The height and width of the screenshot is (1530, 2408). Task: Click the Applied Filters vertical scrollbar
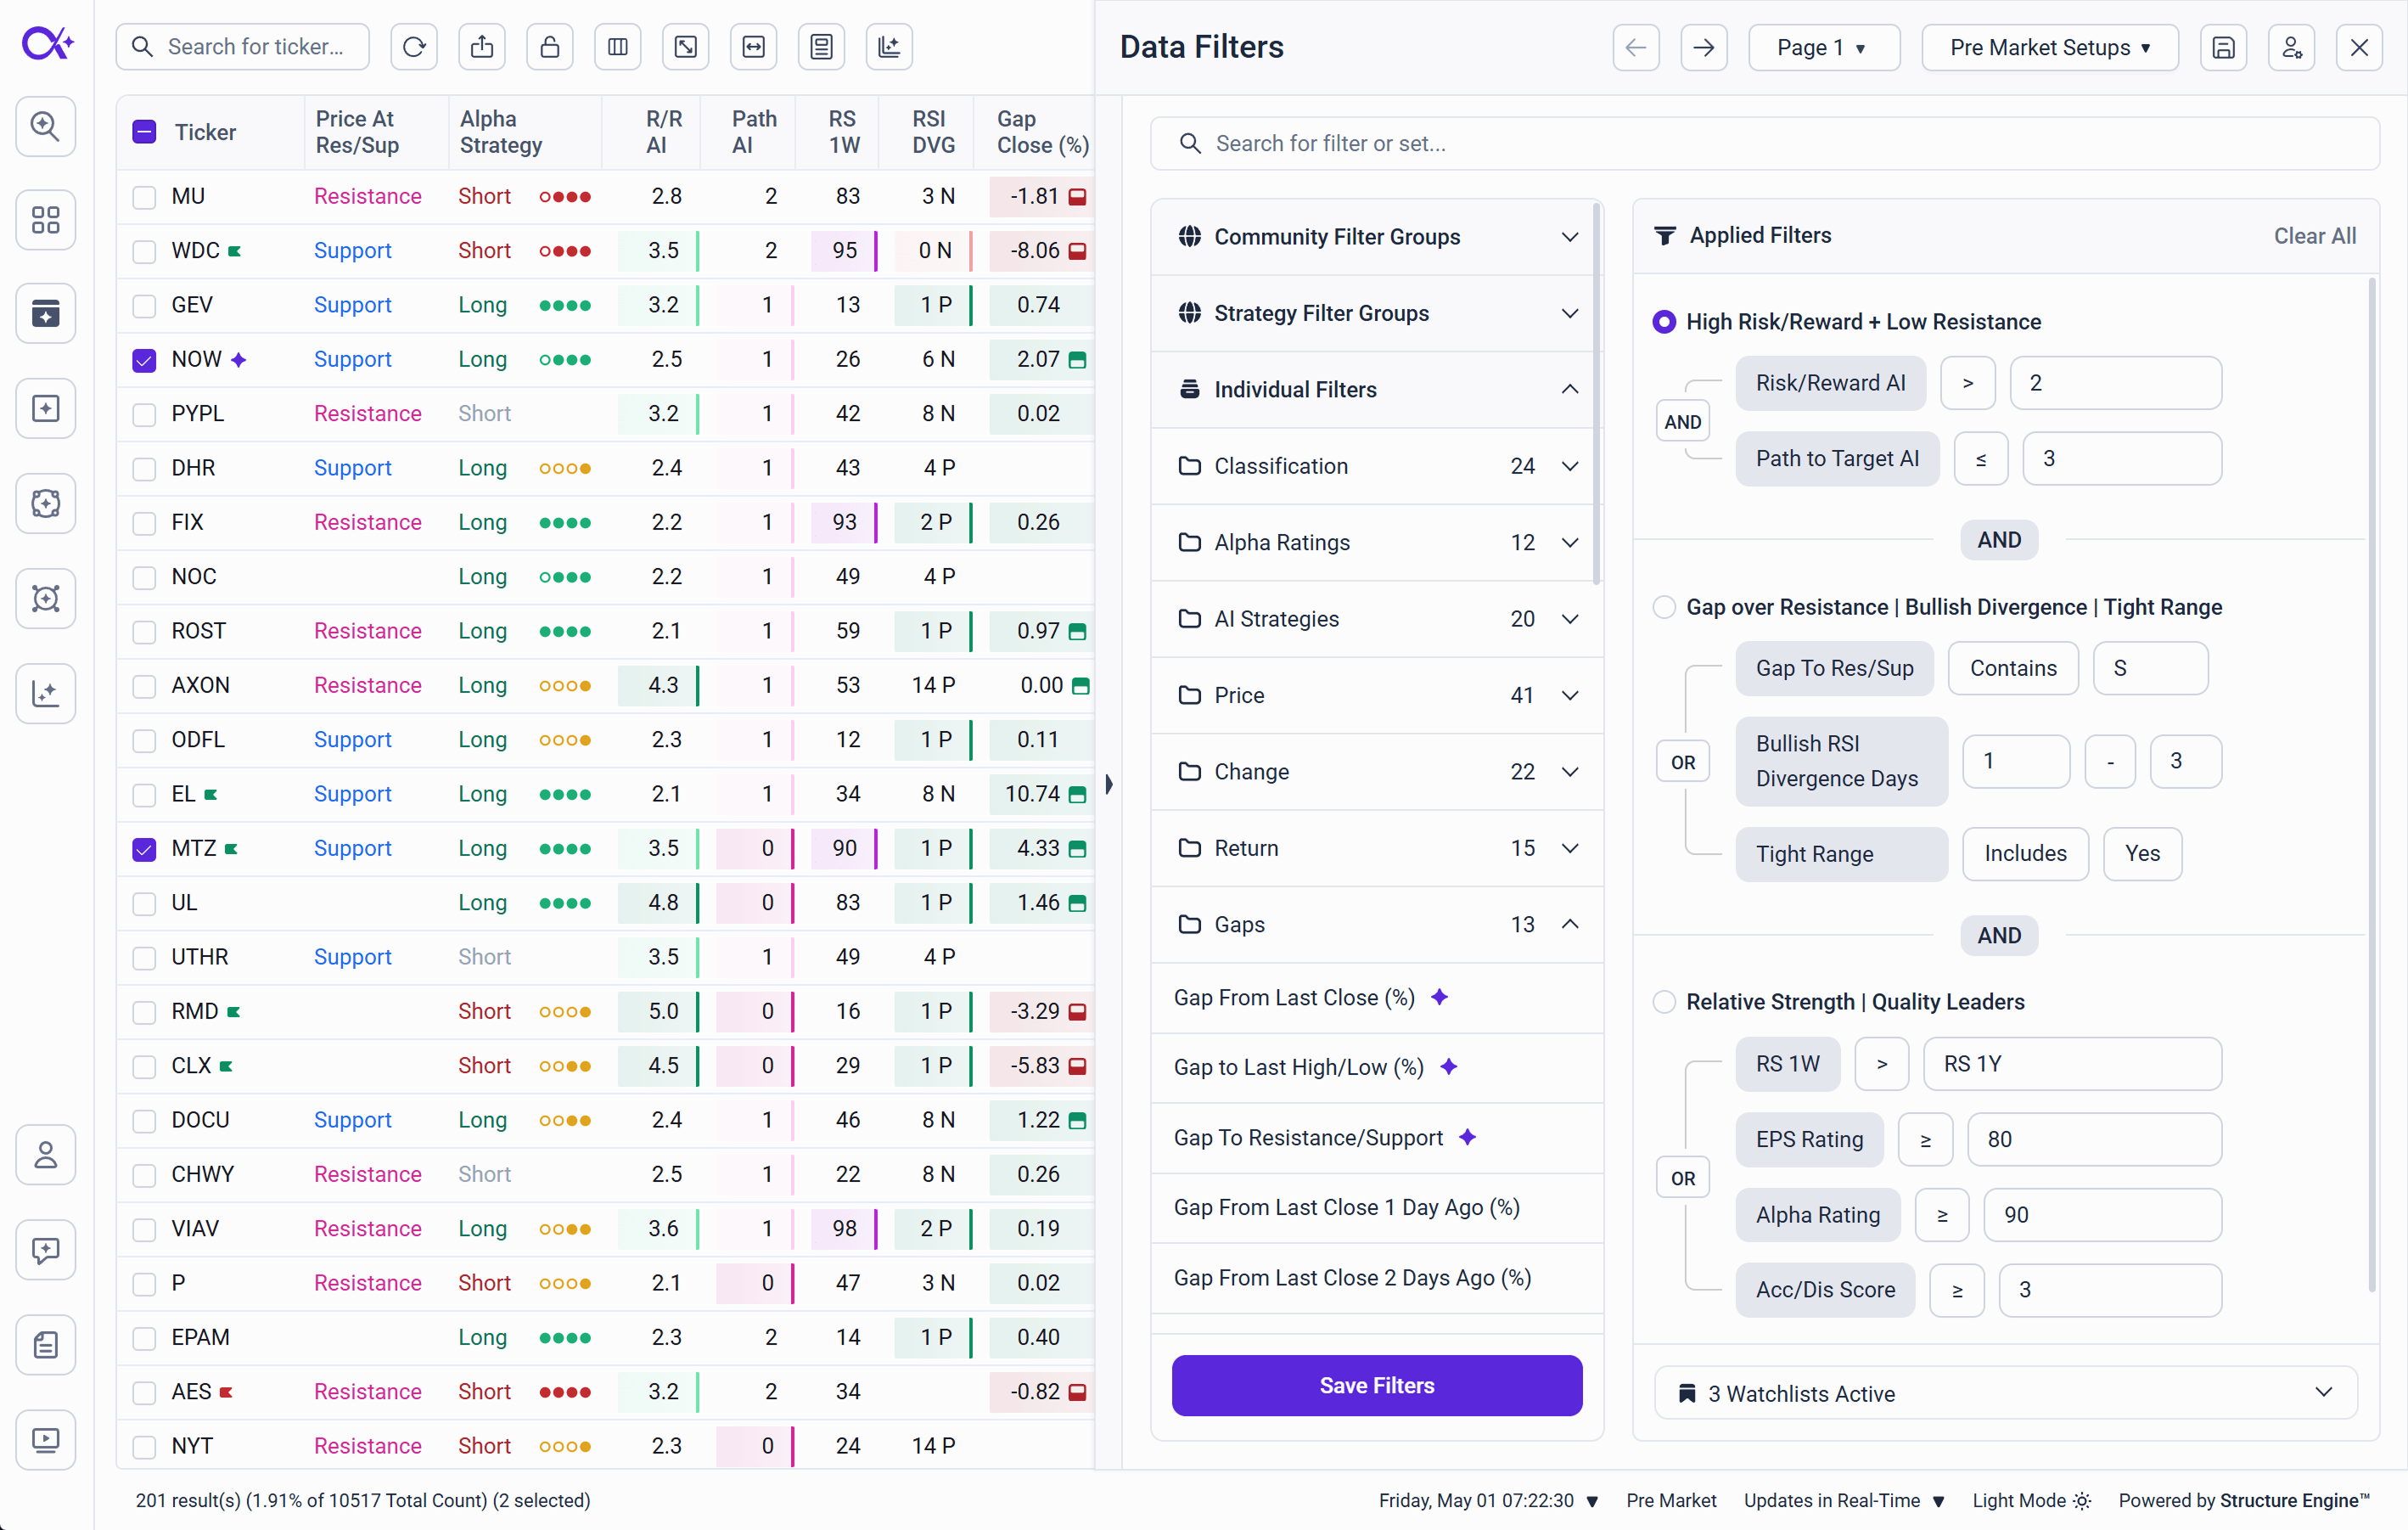click(x=2371, y=785)
